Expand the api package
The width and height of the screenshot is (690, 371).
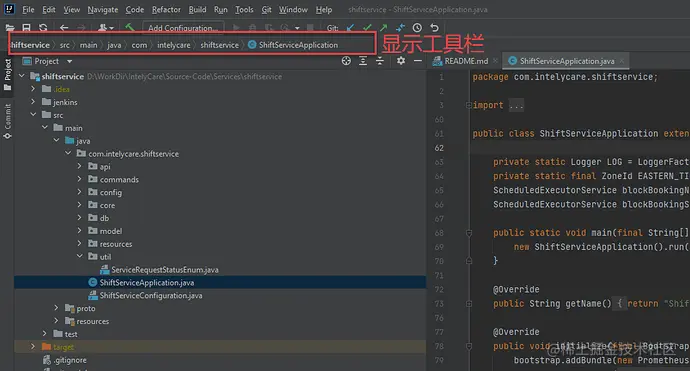click(x=80, y=166)
